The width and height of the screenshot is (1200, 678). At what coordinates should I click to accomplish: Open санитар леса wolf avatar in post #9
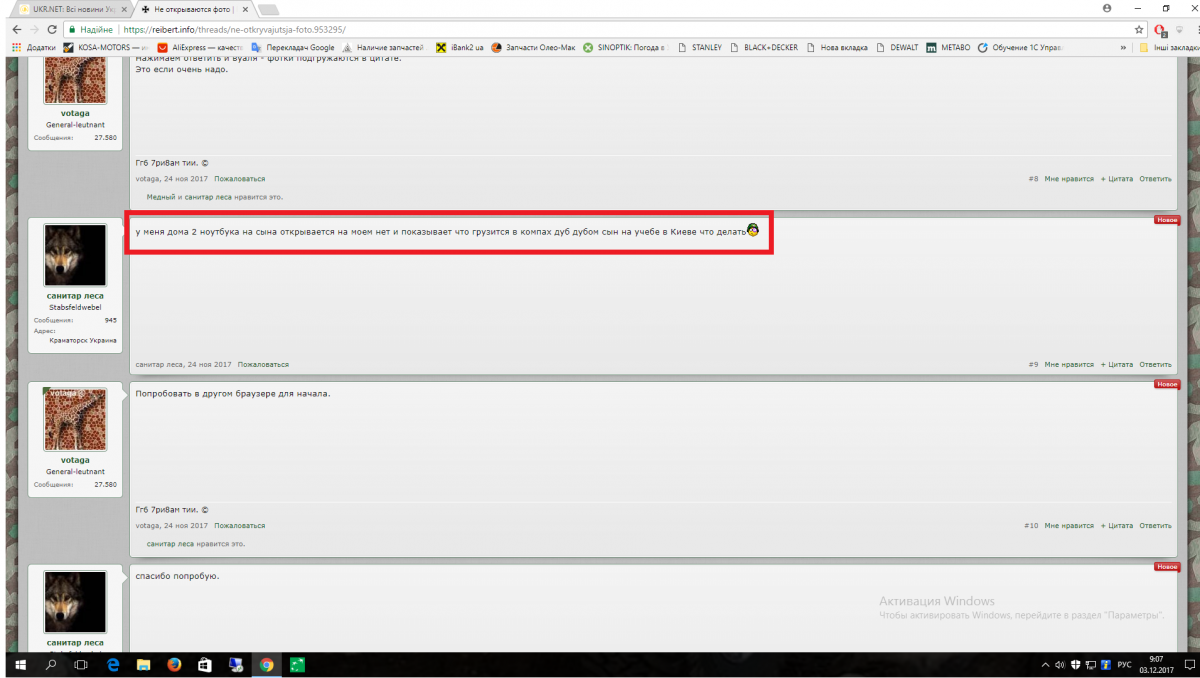click(75, 255)
